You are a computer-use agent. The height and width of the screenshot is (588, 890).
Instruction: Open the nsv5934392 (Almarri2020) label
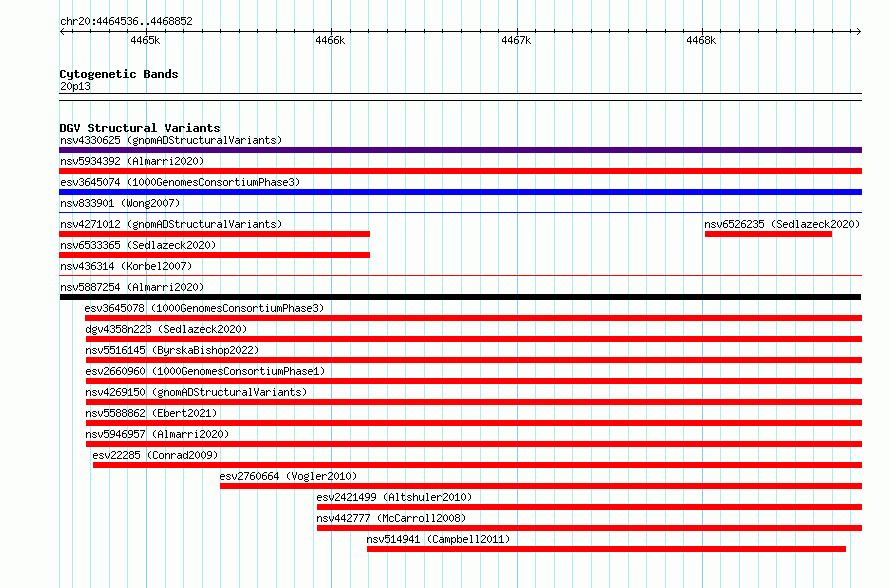pos(132,161)
